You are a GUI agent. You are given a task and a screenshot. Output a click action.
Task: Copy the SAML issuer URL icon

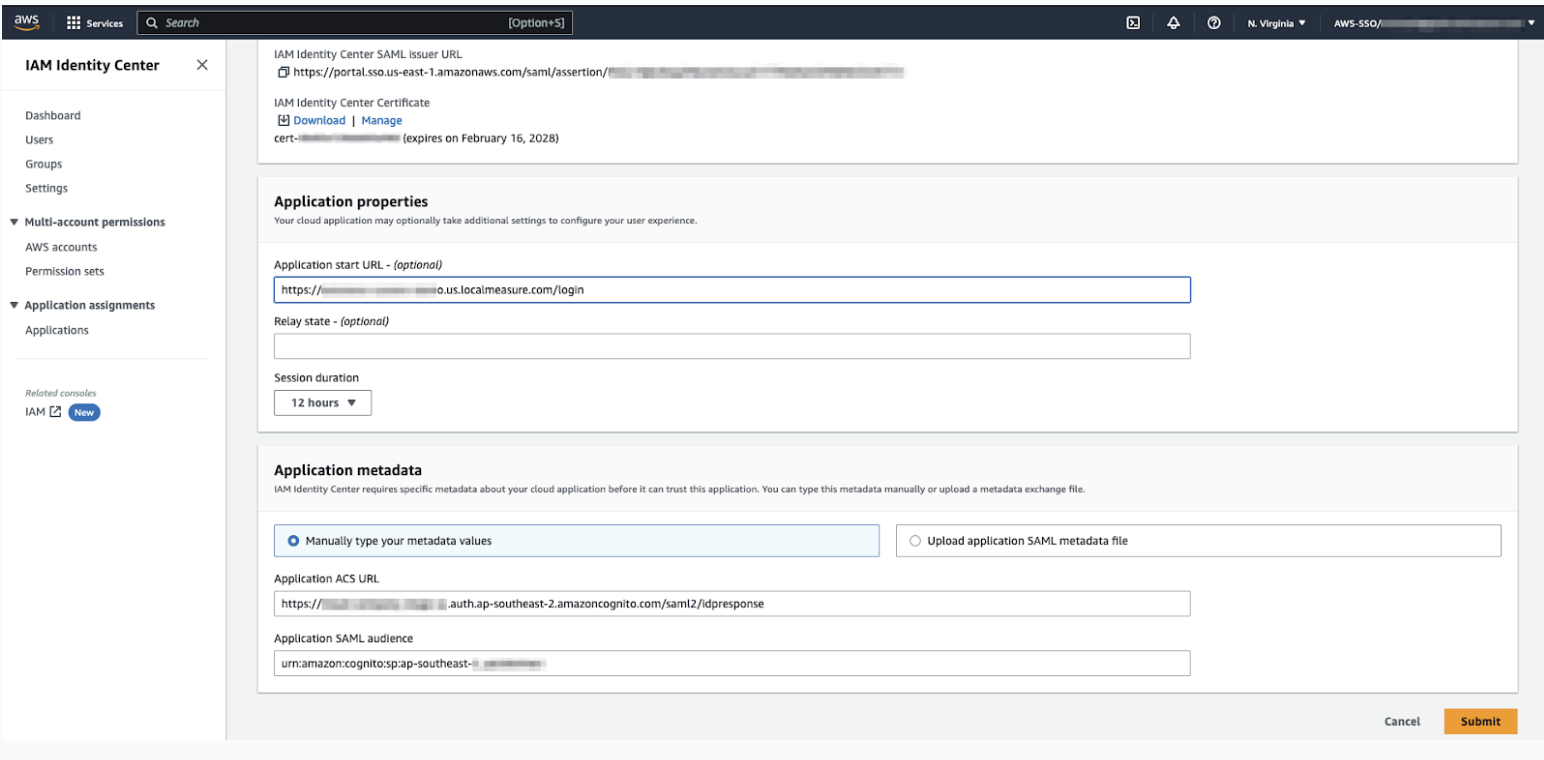283,72
